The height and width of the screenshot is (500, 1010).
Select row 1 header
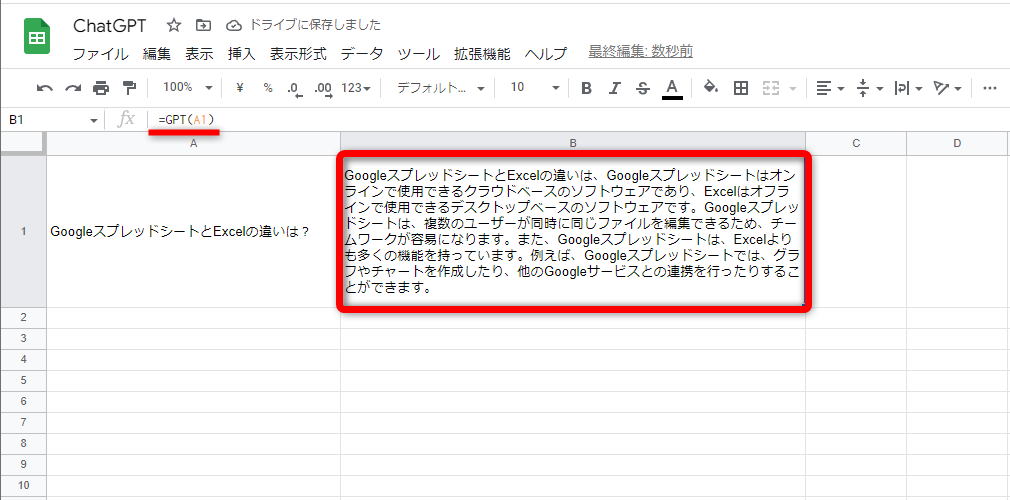pyautogui.click(x=23, y=231)
